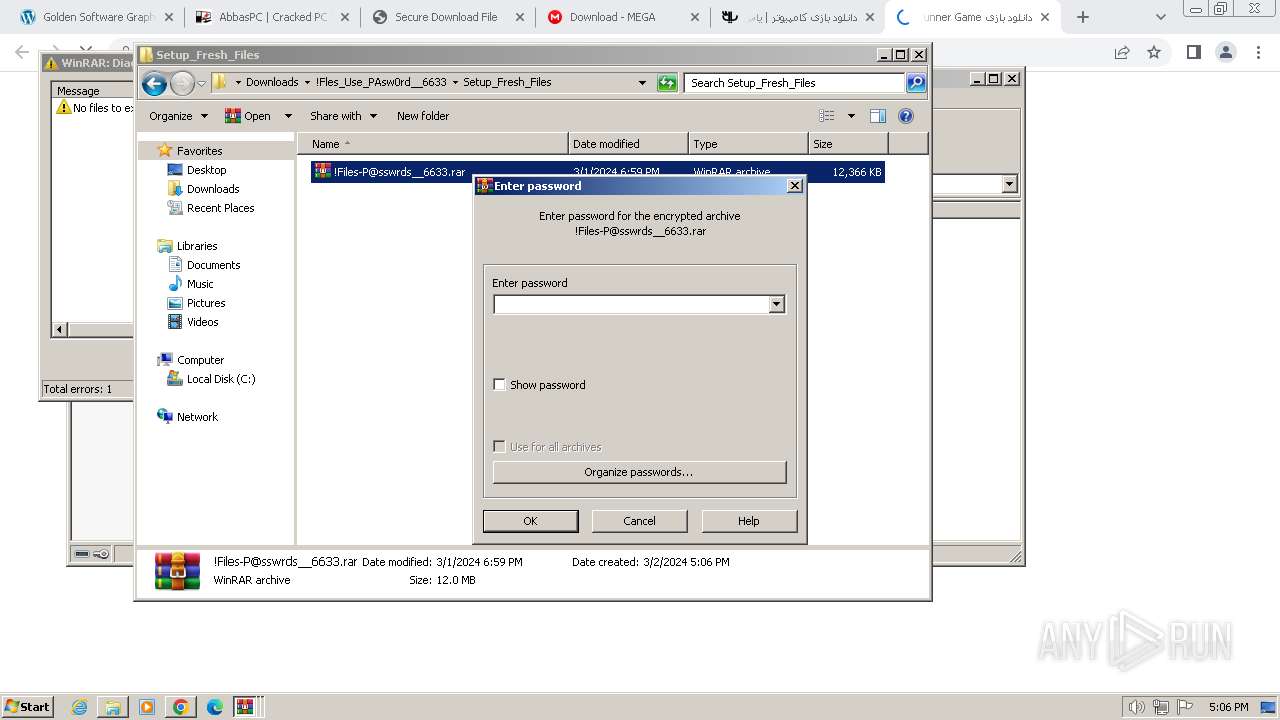1280x720 pixels.
Task: Sort by the Name column header
Action: tap(432, 144)
